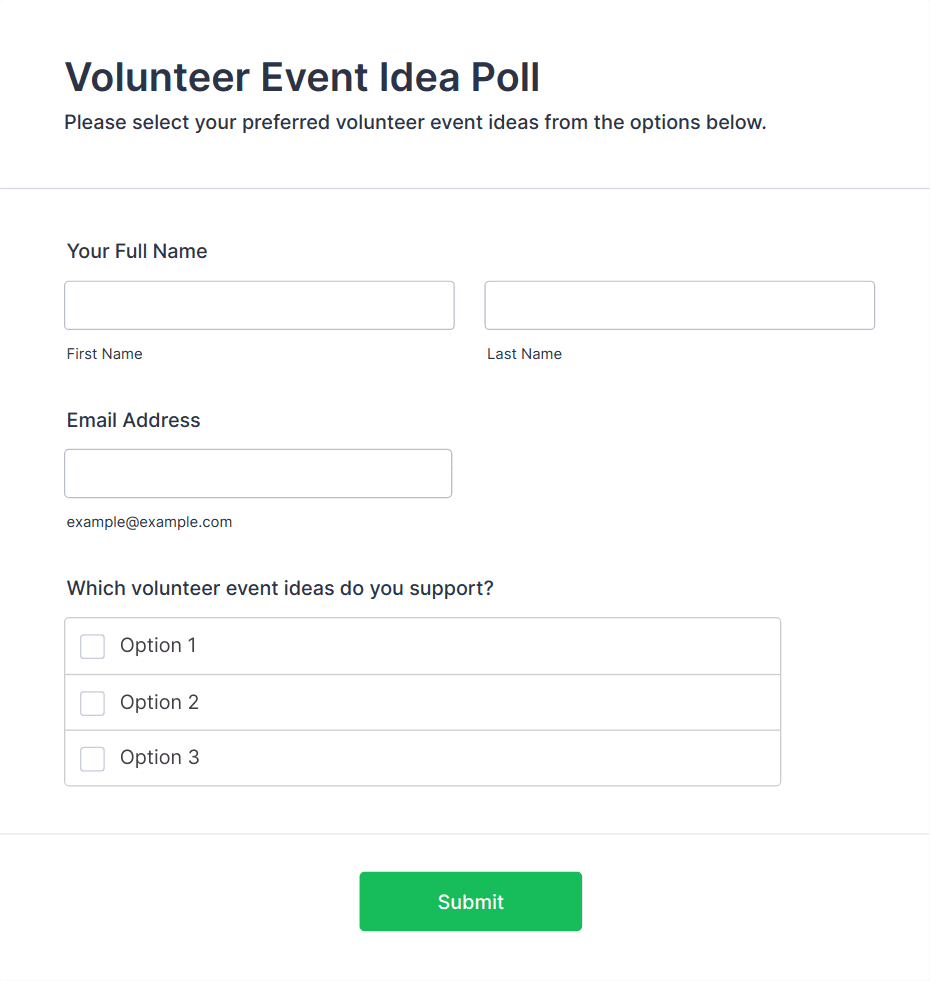Check the Option 3 checkbox

(x=92, y=759)
